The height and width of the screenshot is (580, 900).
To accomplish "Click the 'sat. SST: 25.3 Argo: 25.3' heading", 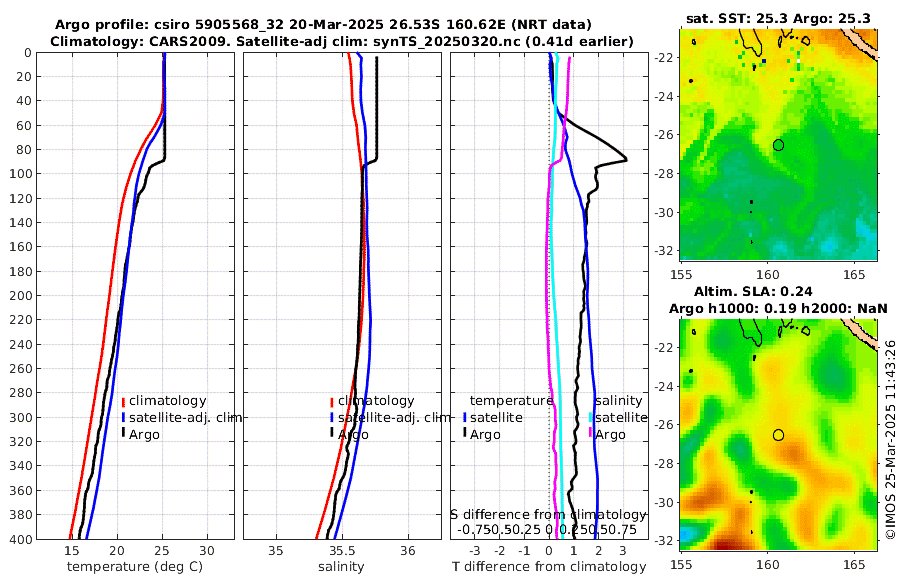I will pyautogui.click(x=778, y=18).
